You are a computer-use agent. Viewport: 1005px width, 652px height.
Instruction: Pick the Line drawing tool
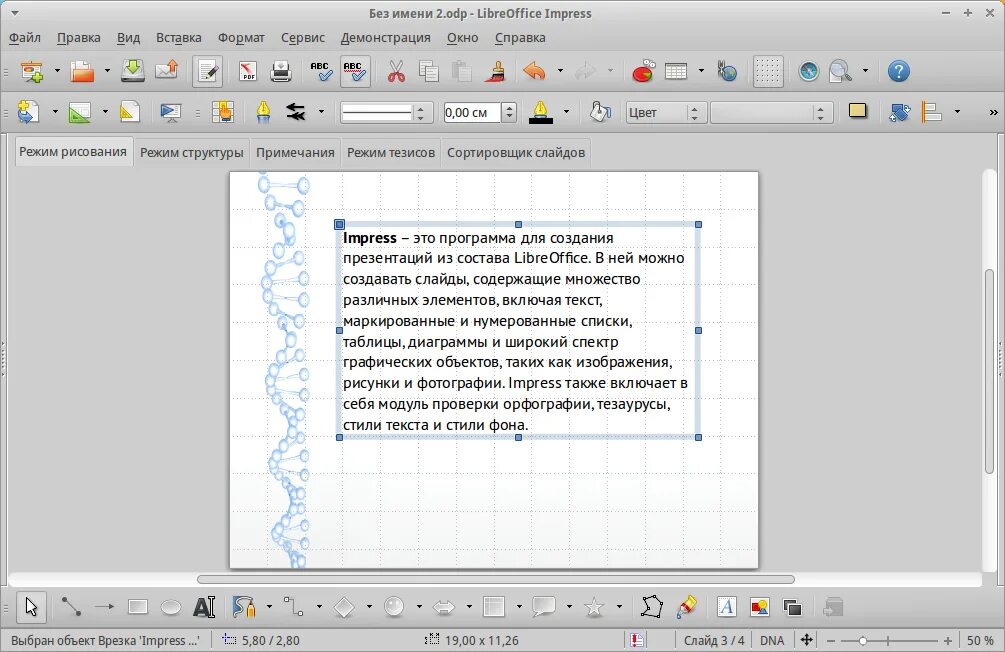71,606
